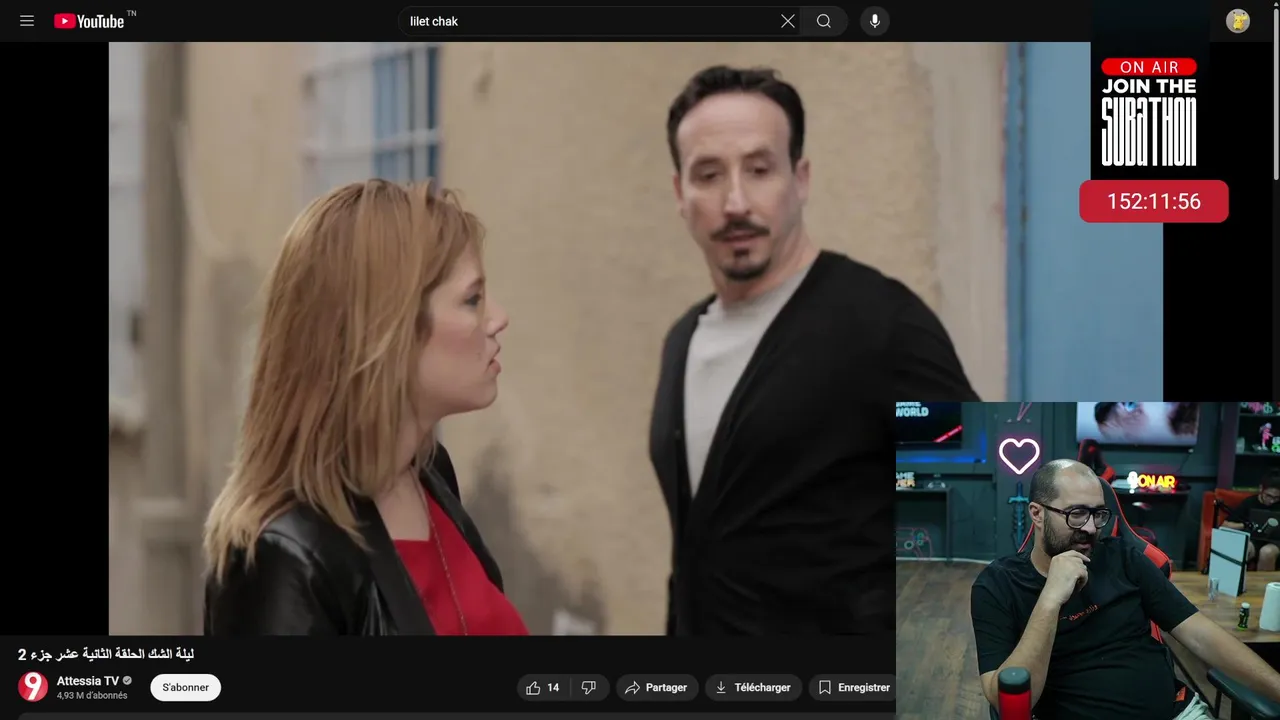Screen dimensions: 1280x720
Task: Download the video via Télécharger
Action: (753, 688)
